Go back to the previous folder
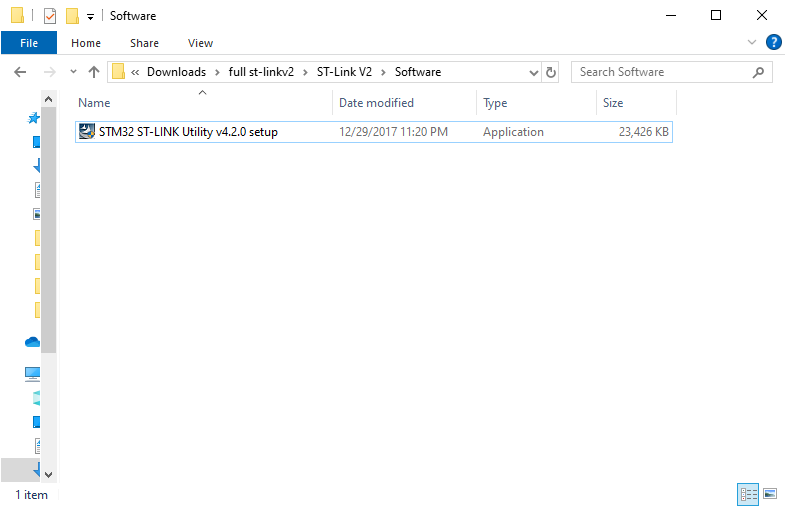Image resolution: width=786 pixels, height=507 pixels. pyautogui.click(x=20, y=72)
